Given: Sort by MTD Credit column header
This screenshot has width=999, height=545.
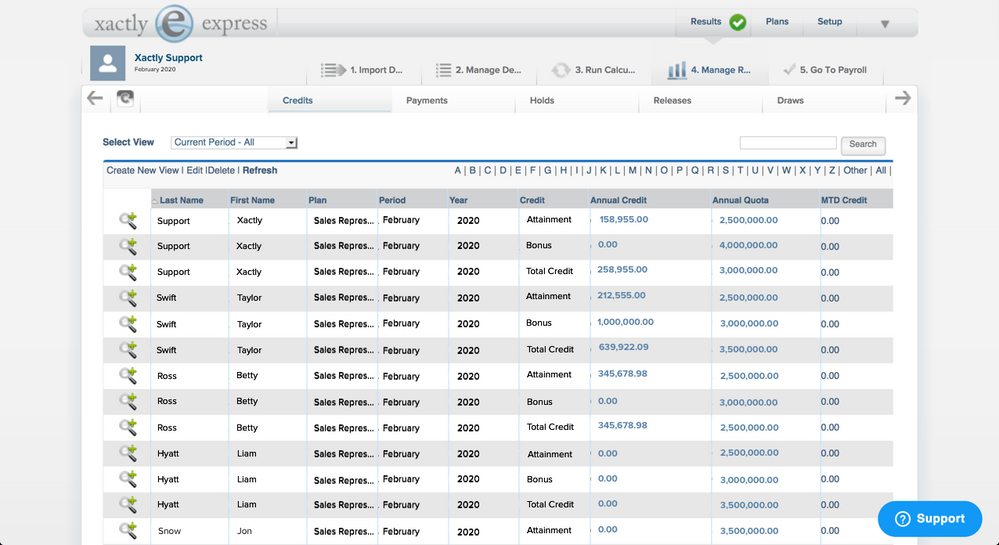Looking at the screenshot, I should pyautogui.click(x=844, y=200).
